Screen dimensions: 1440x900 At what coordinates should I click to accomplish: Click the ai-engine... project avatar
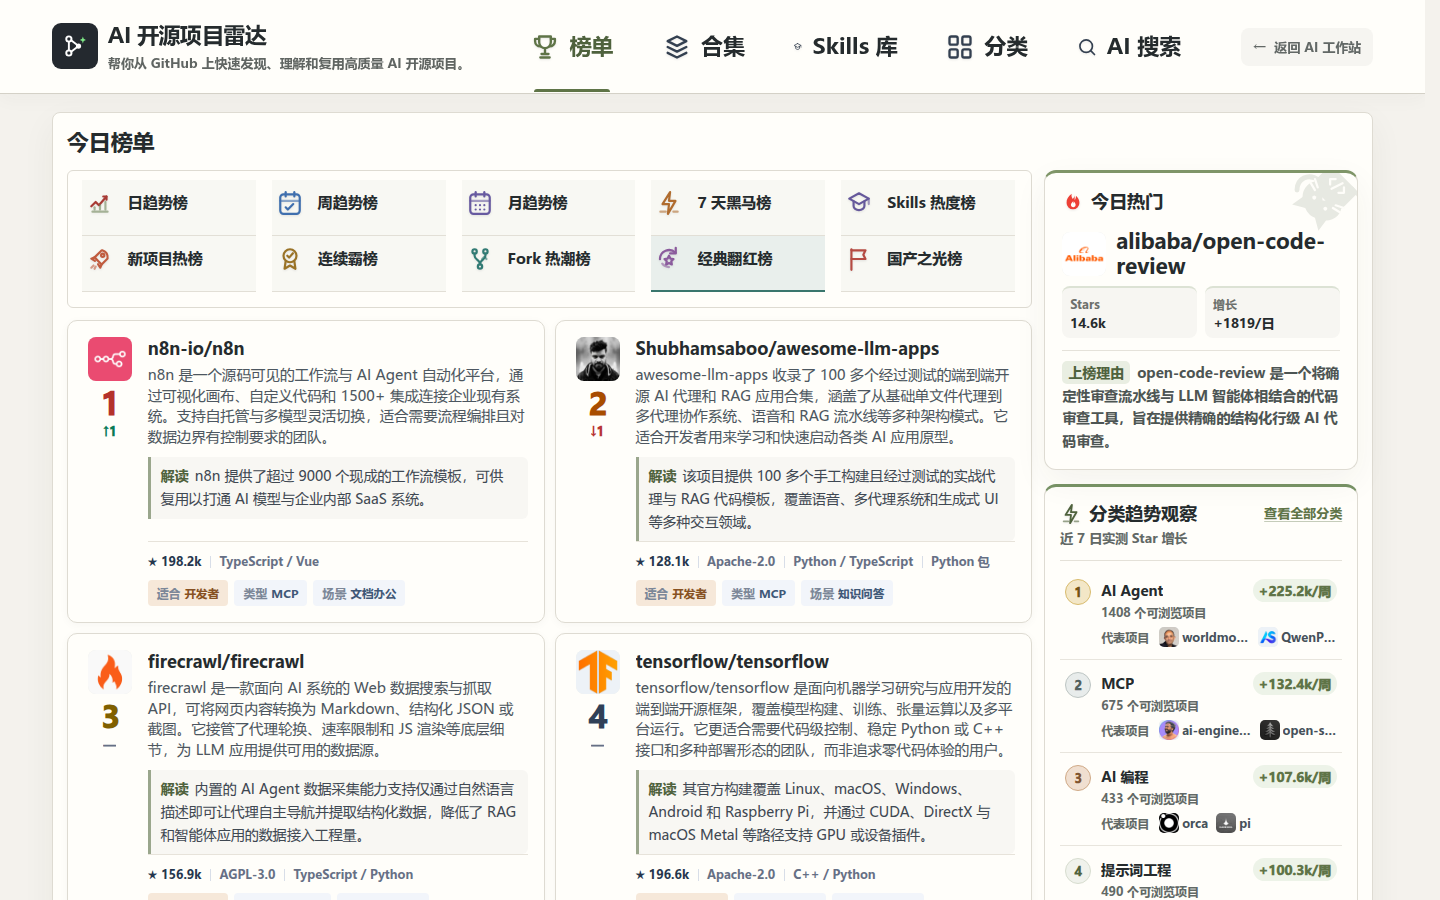[x=1168, y=730]
